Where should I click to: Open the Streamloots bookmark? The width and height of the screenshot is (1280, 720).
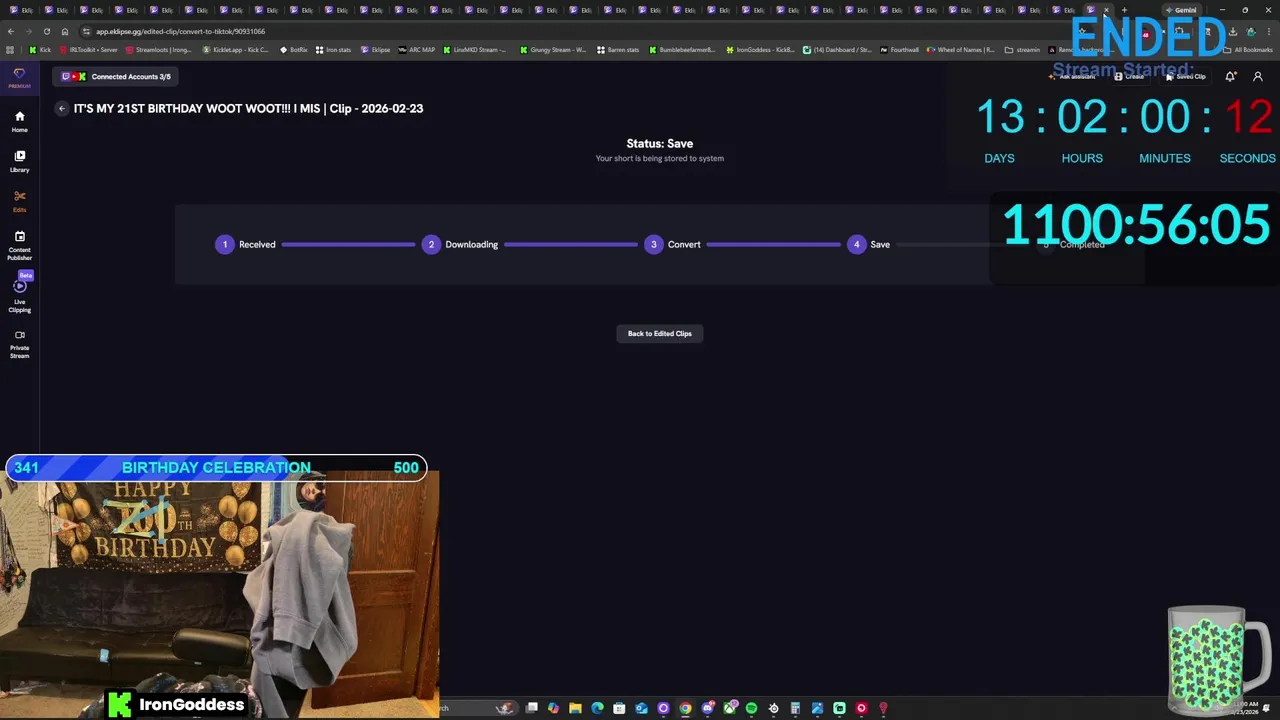[159, 49]
